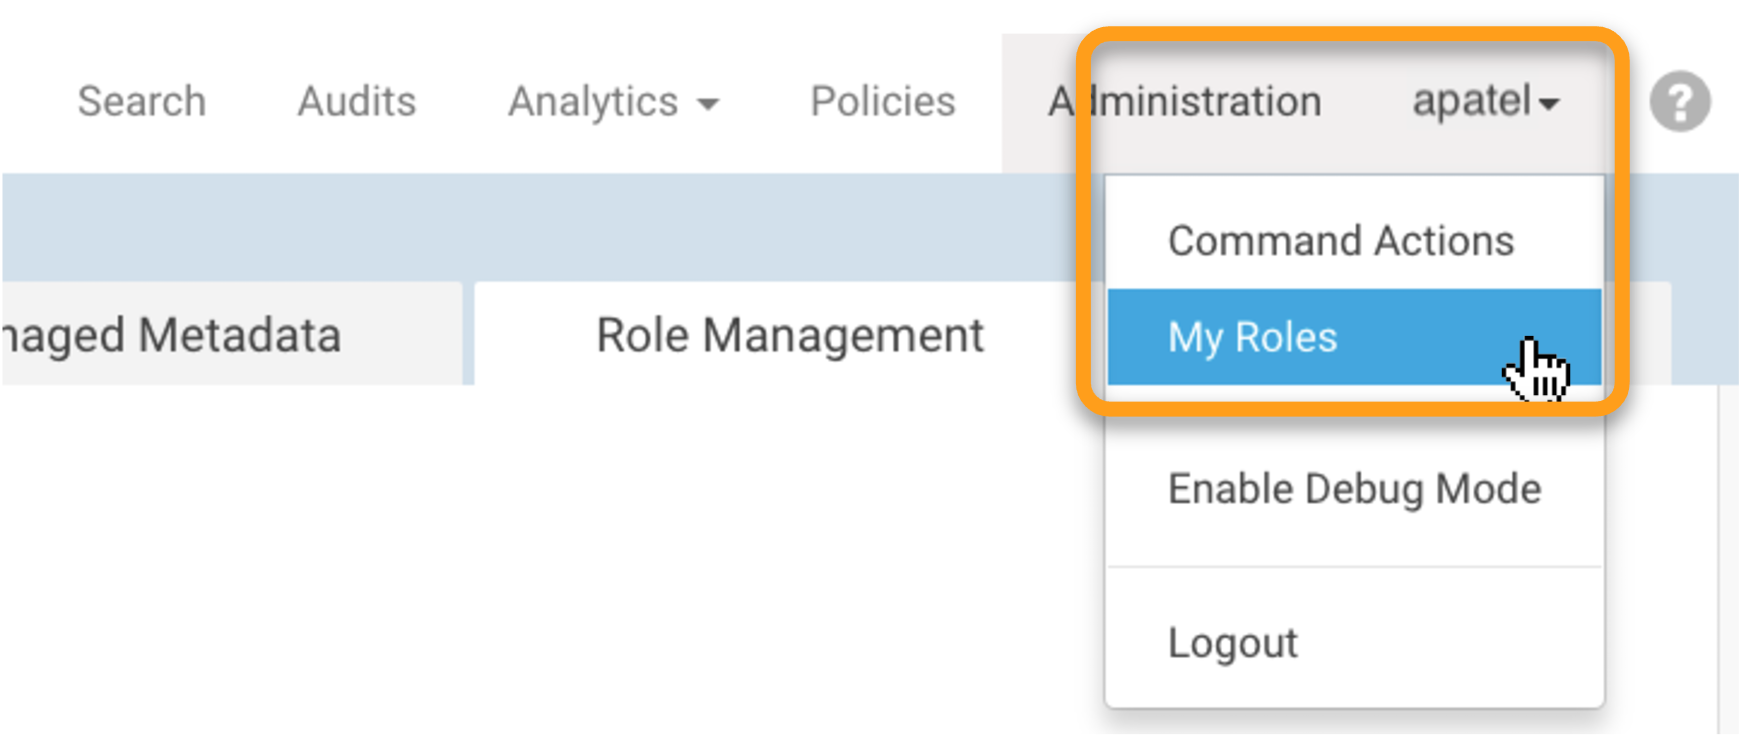Image resolution: width=1764 pixels, height=740 pixels.
Task: Choose Command Actions from the user menu
Action: pyautogui.click(x=1340, y=241)
